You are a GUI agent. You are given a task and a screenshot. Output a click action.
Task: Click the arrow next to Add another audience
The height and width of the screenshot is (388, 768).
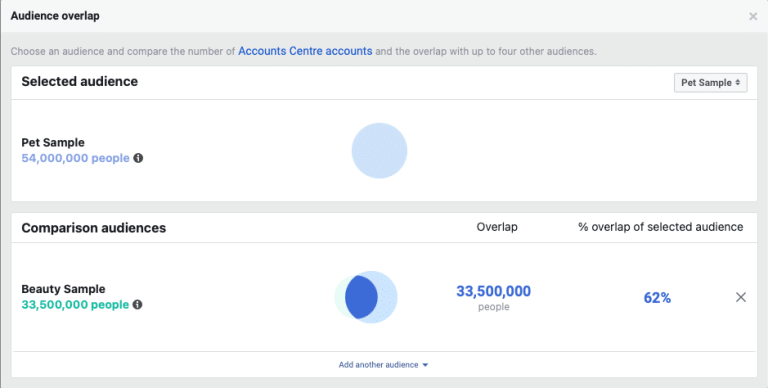425,365
